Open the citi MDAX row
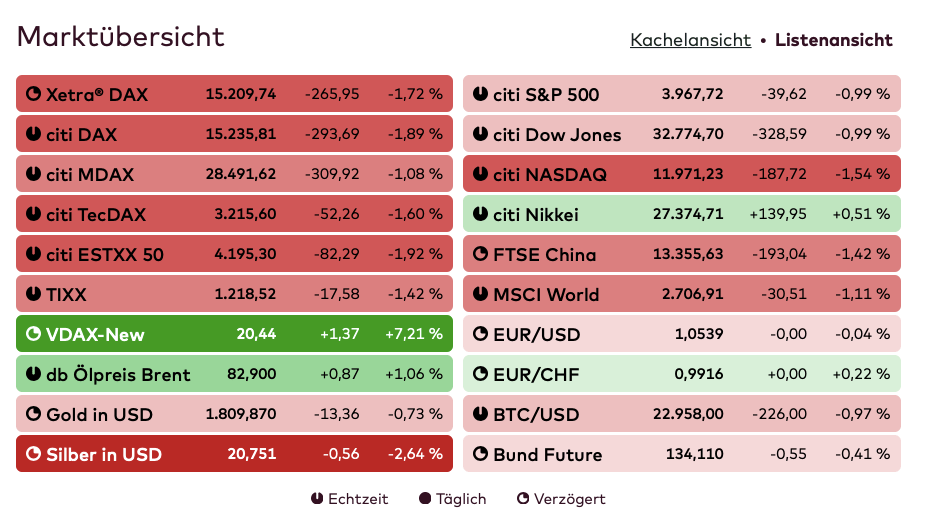Screen dimensions: 929x531 point(234,174)
